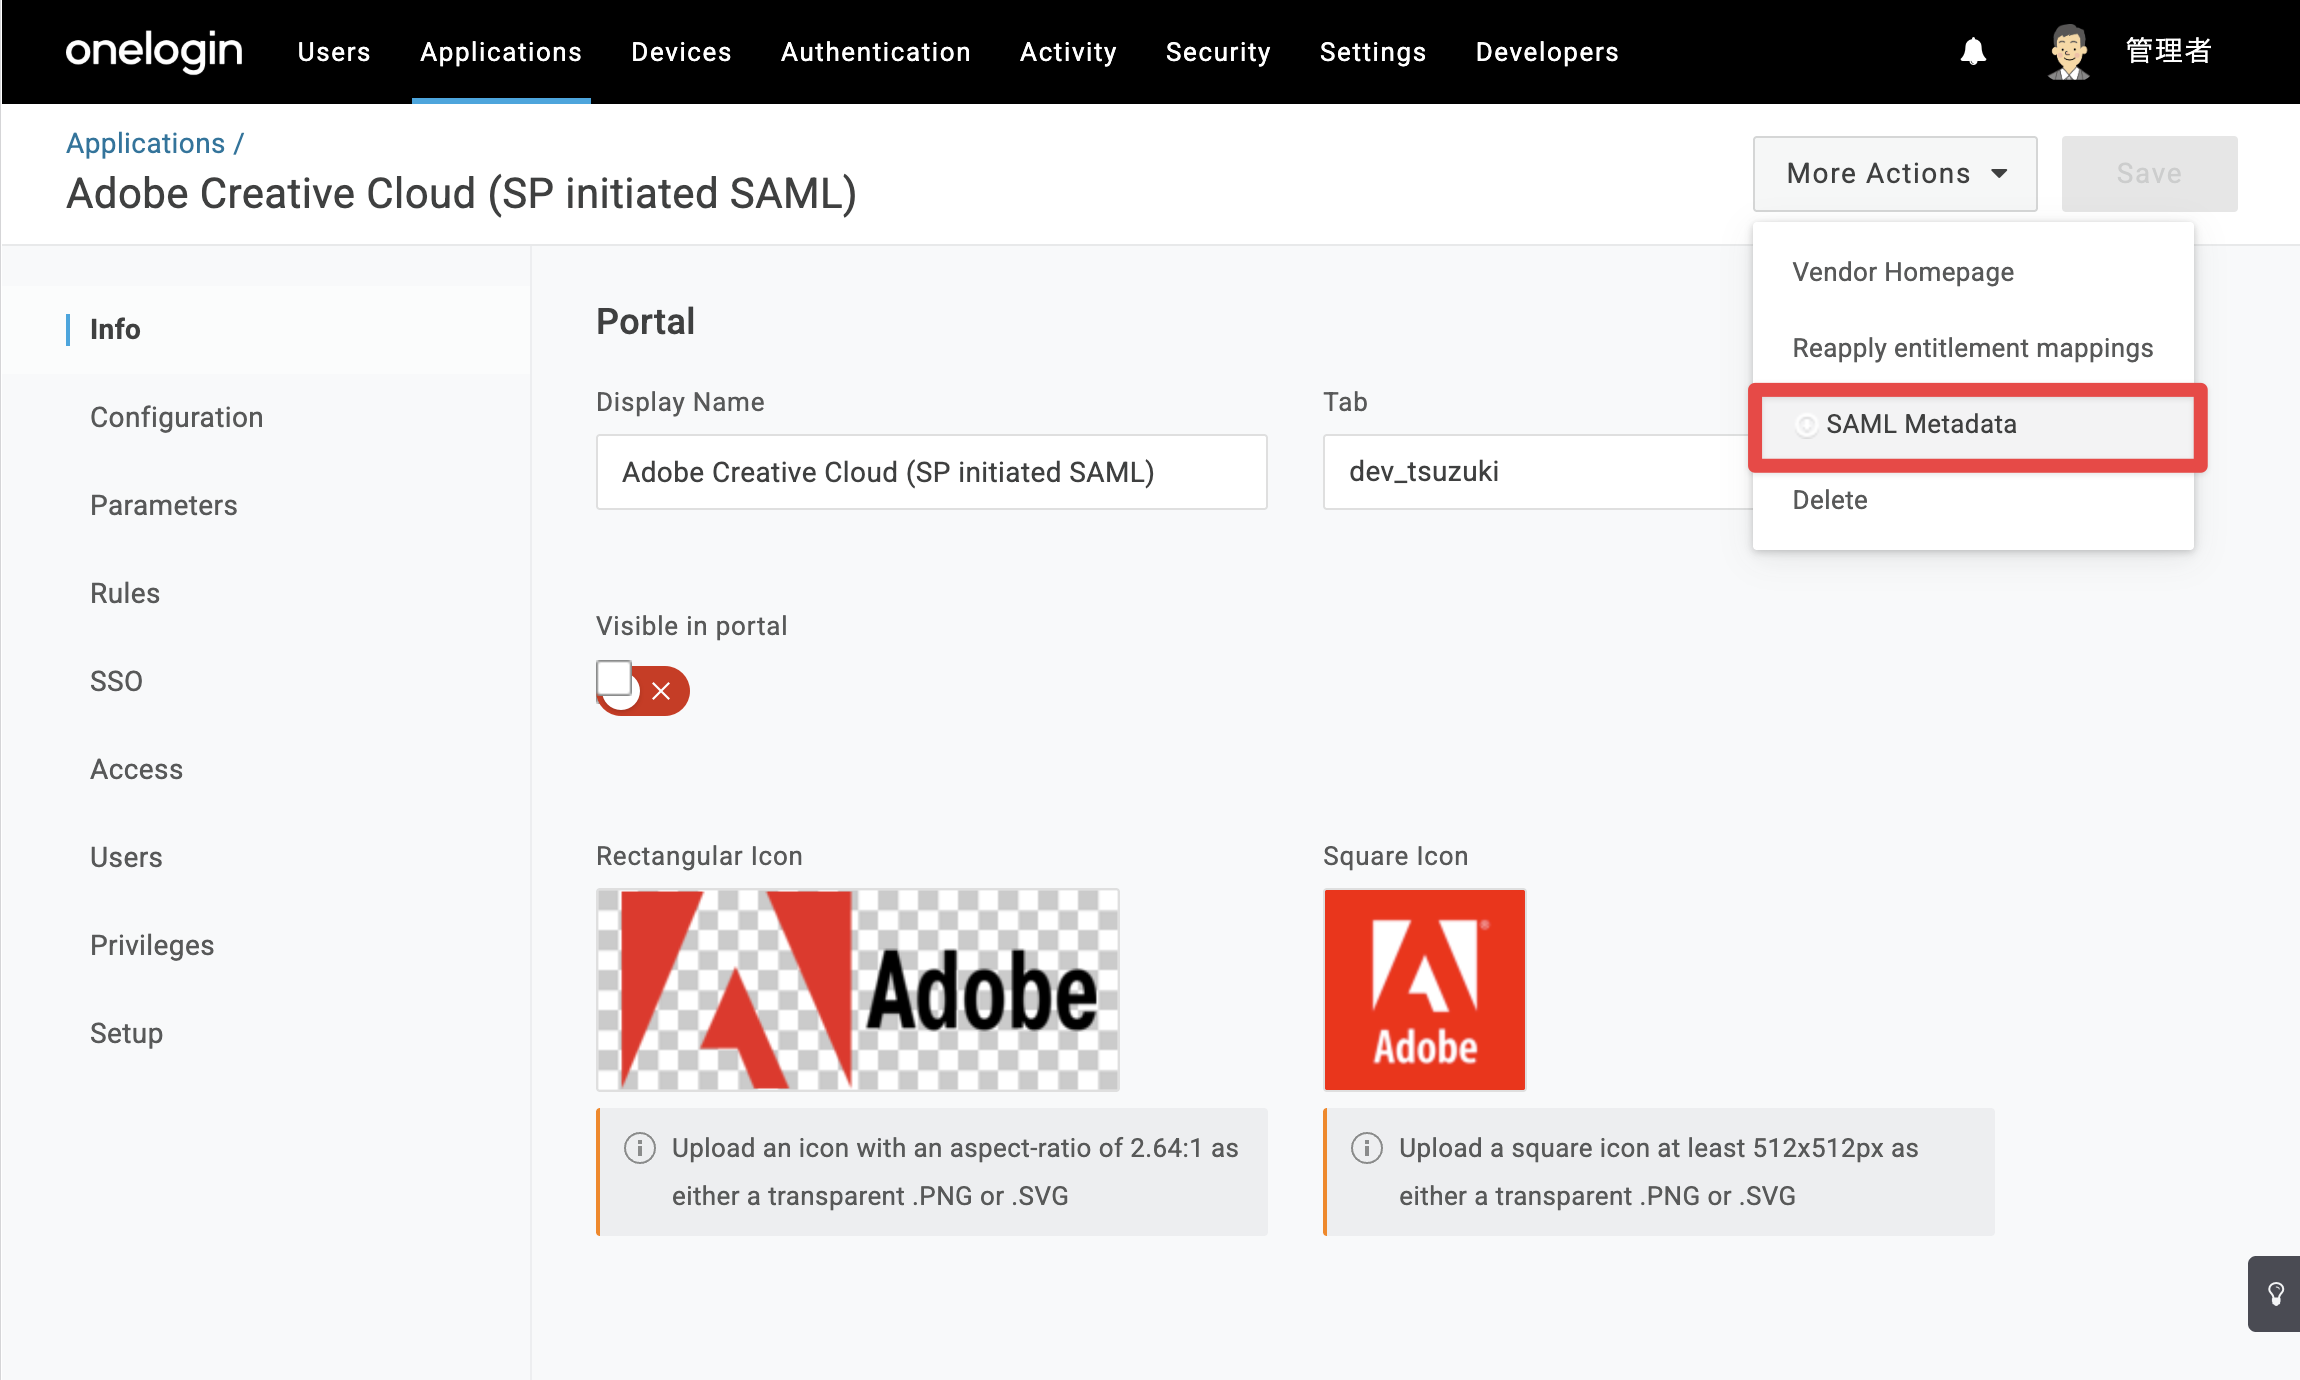The height and width of the screenshot is (1380, 2300).
Task: Choose Vendor Homepage from the menu
Action: click(1973, 272)
